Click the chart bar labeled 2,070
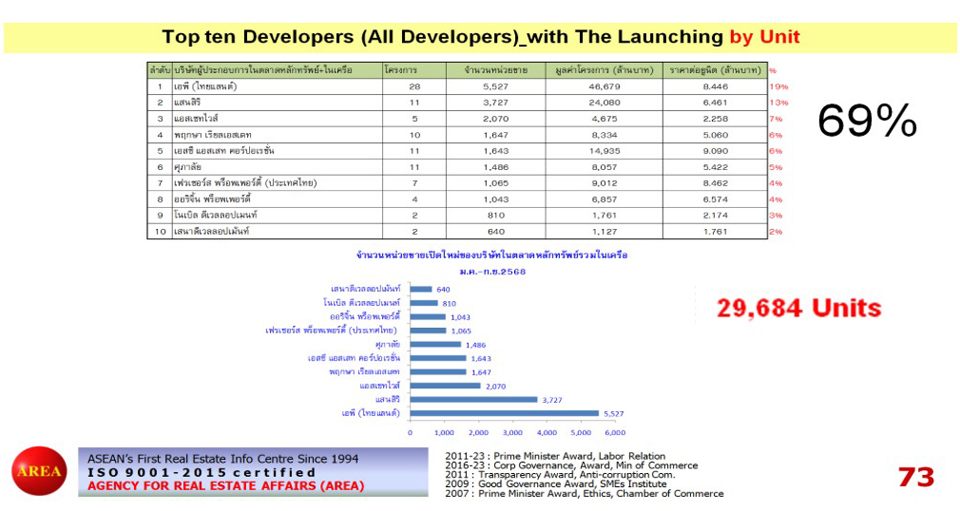Image resolution: width=960 pixels, height=511 pixels. [x=445, y=384]
